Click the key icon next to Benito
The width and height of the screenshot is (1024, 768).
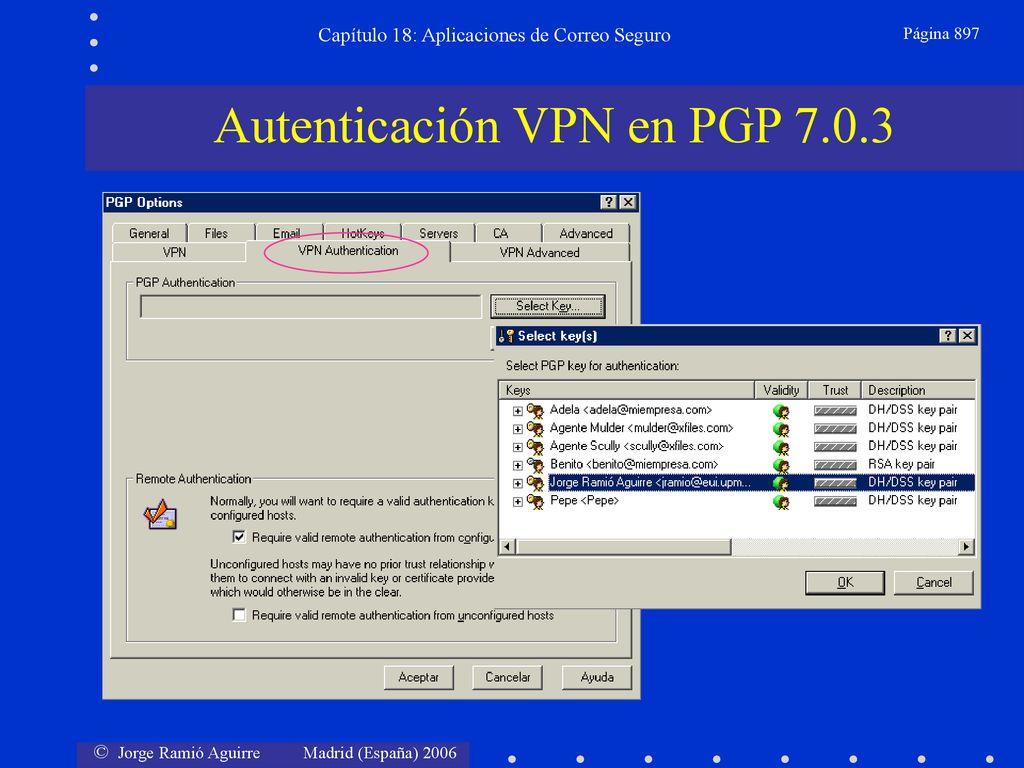coord(535,465)
